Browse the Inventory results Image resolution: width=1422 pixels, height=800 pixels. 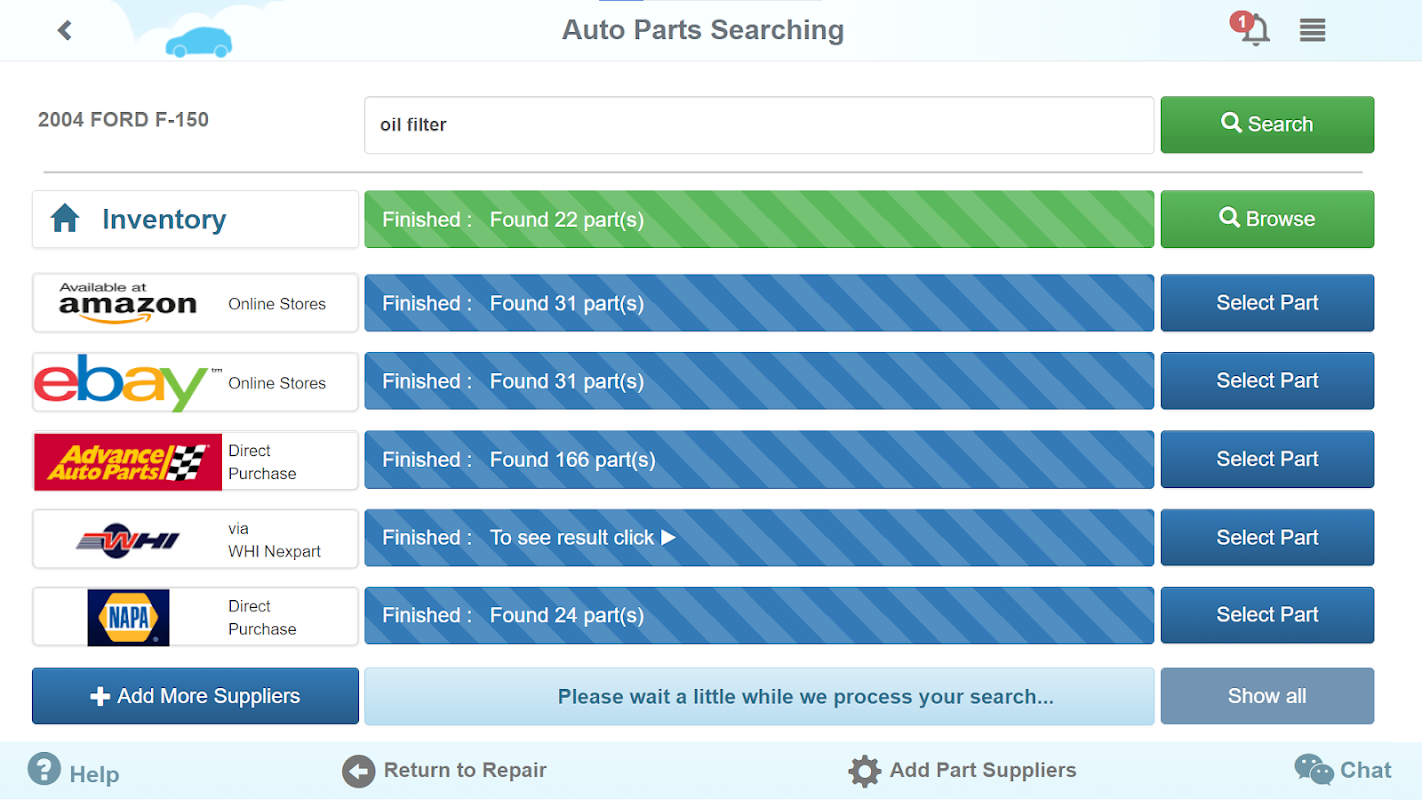(x=1267, y=219)
